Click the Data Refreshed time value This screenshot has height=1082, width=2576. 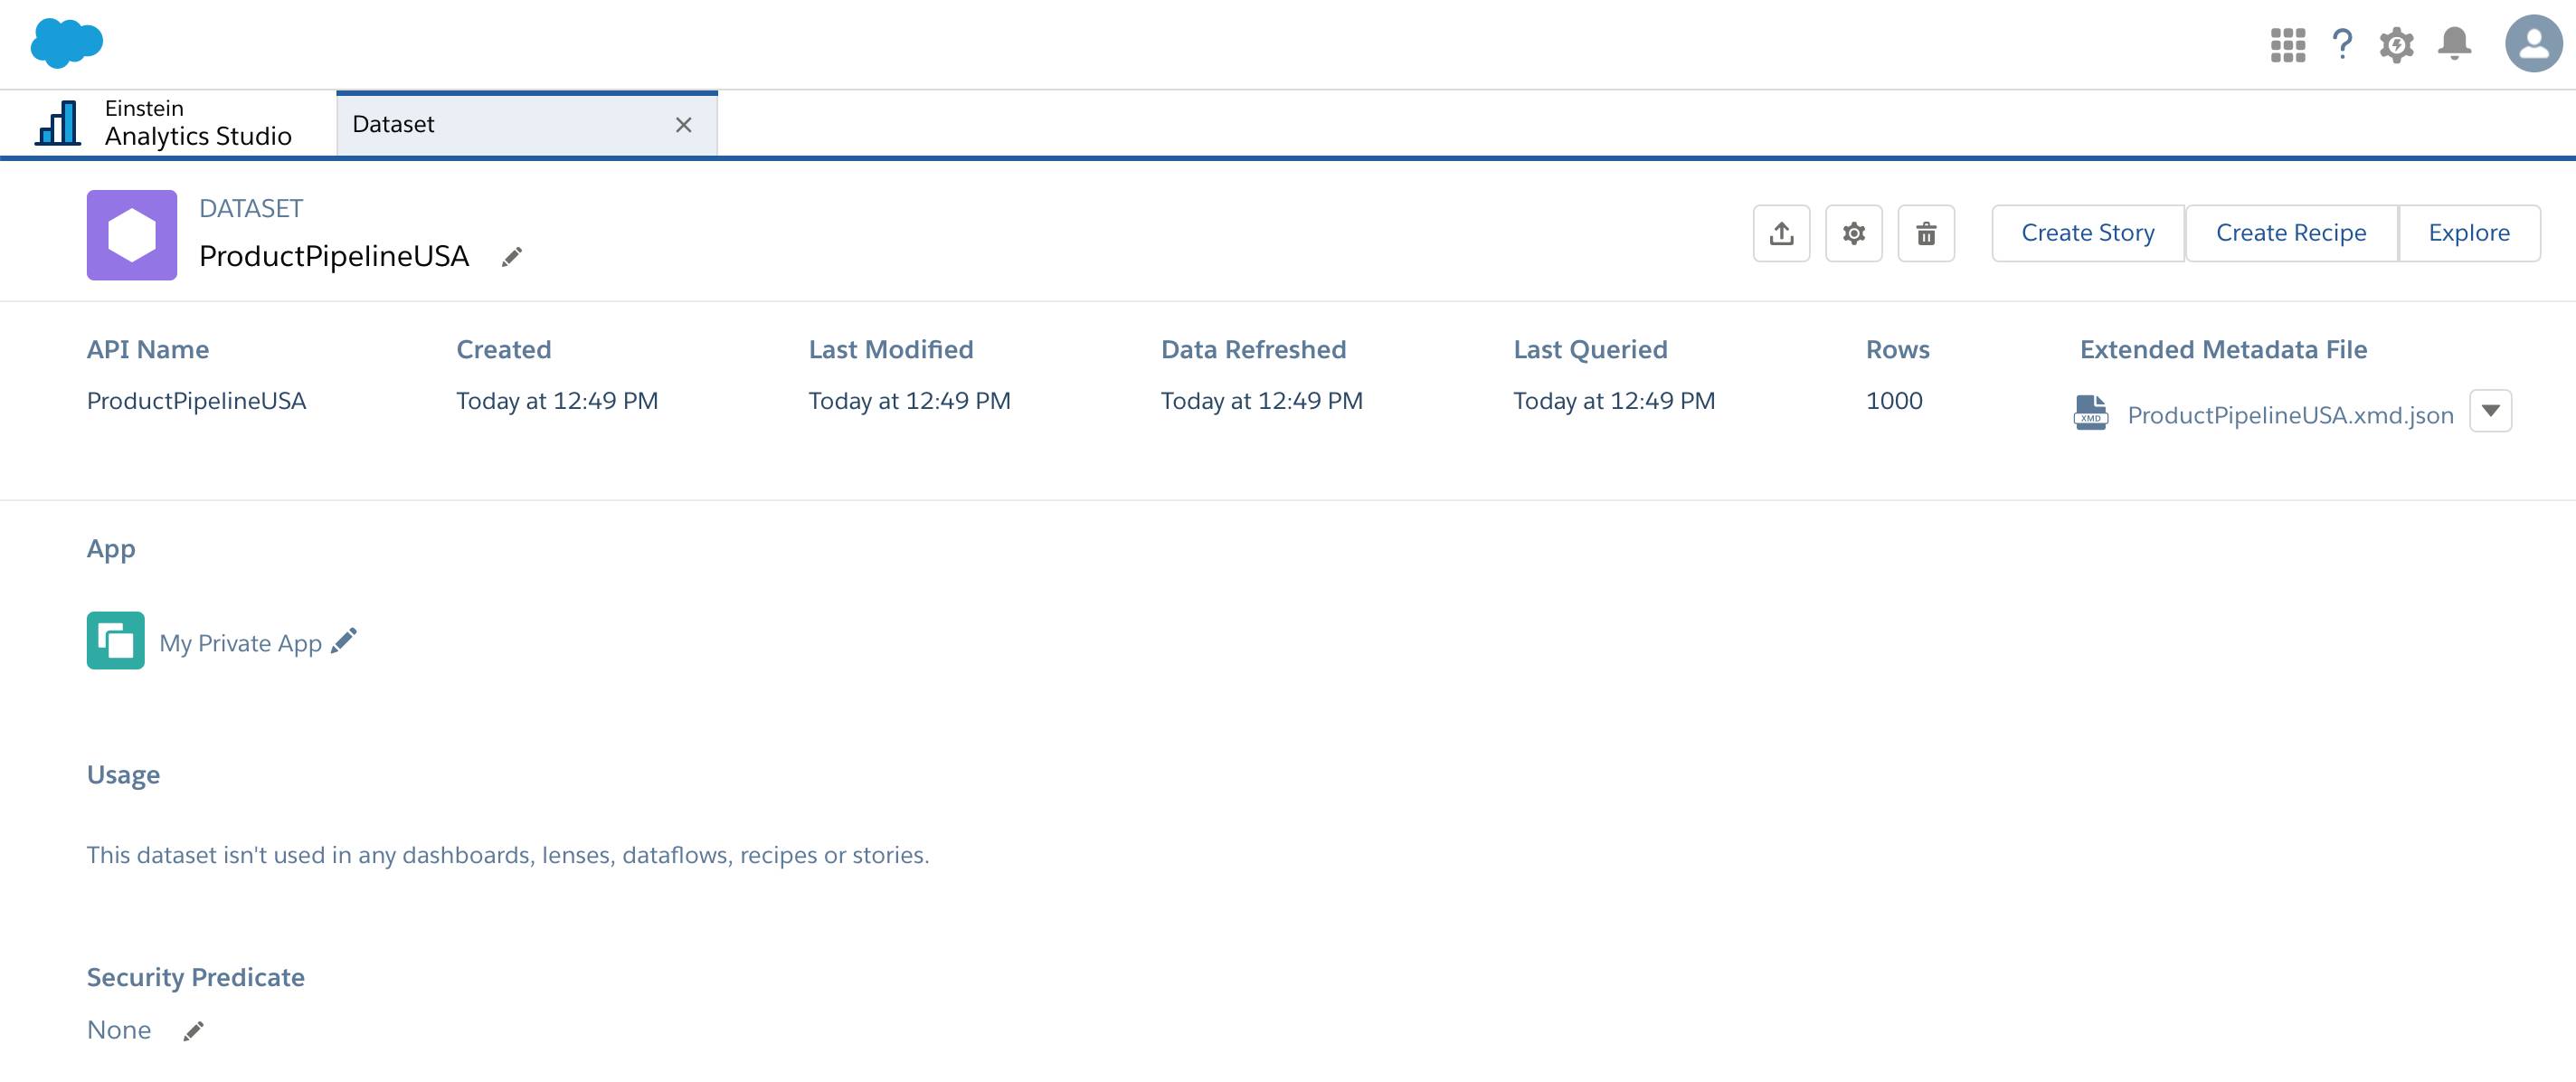coord(1261,401)
